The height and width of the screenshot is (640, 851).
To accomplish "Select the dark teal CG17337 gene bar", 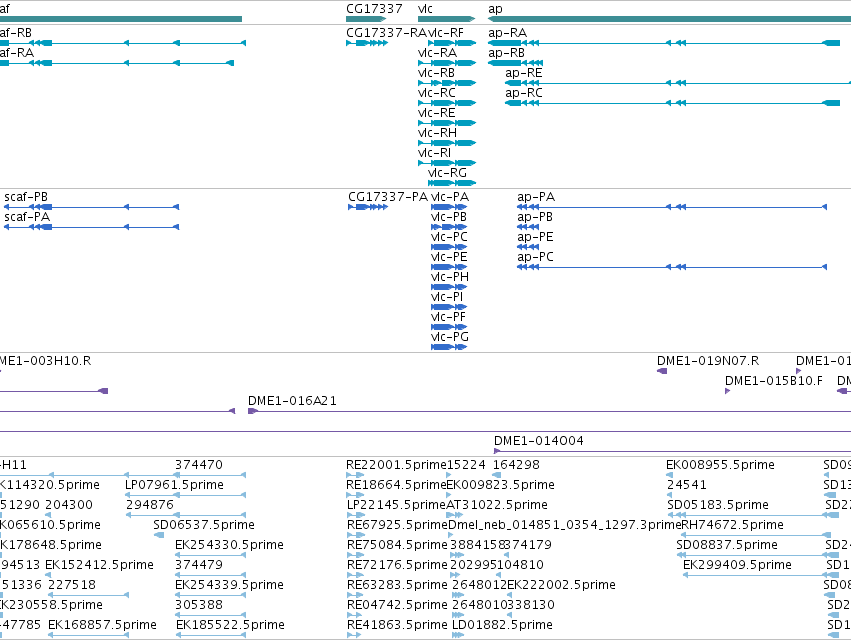I will point(366,19).
